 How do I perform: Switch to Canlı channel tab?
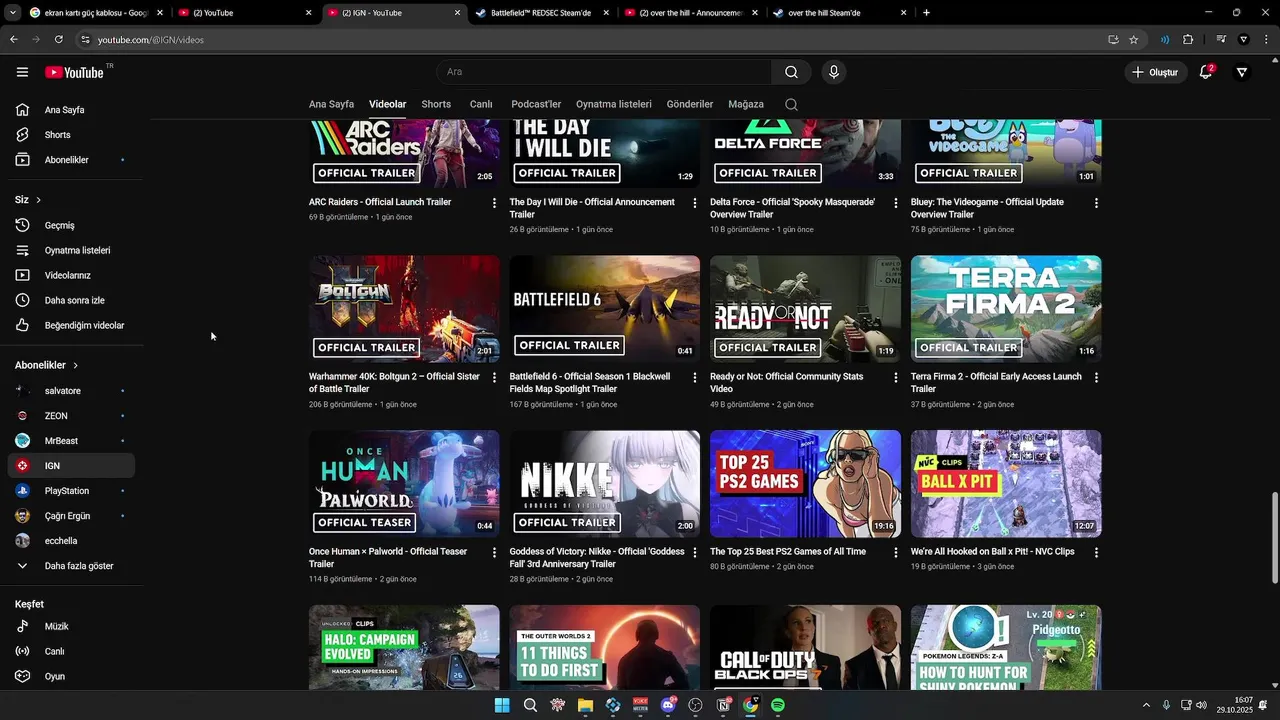(481, 104)
